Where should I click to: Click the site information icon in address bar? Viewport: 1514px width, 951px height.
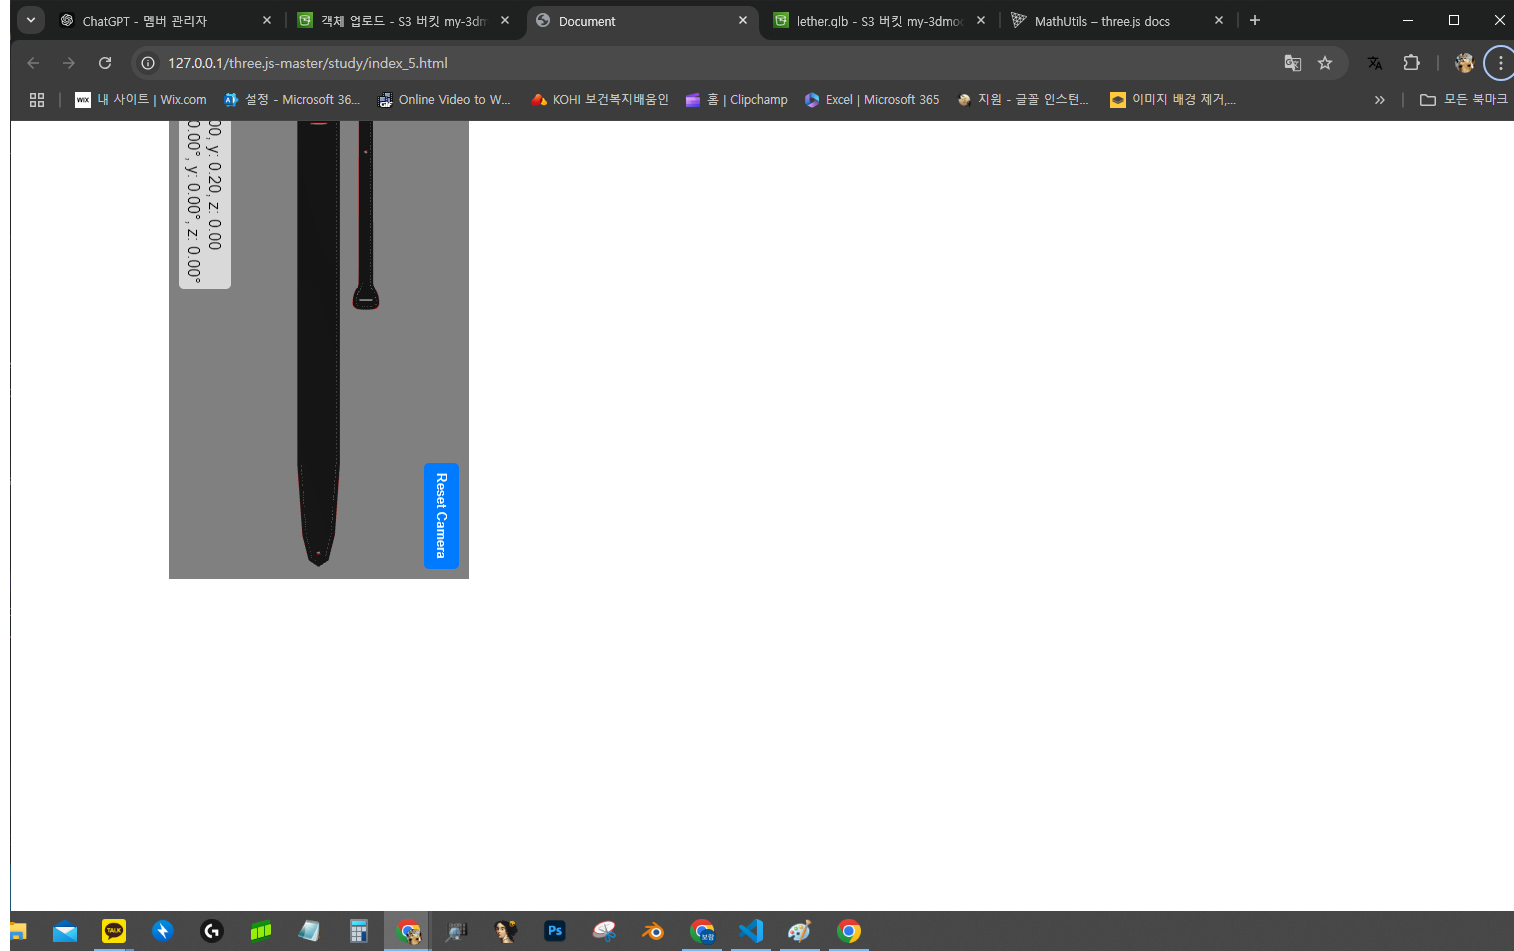click(x=148, y=63)
